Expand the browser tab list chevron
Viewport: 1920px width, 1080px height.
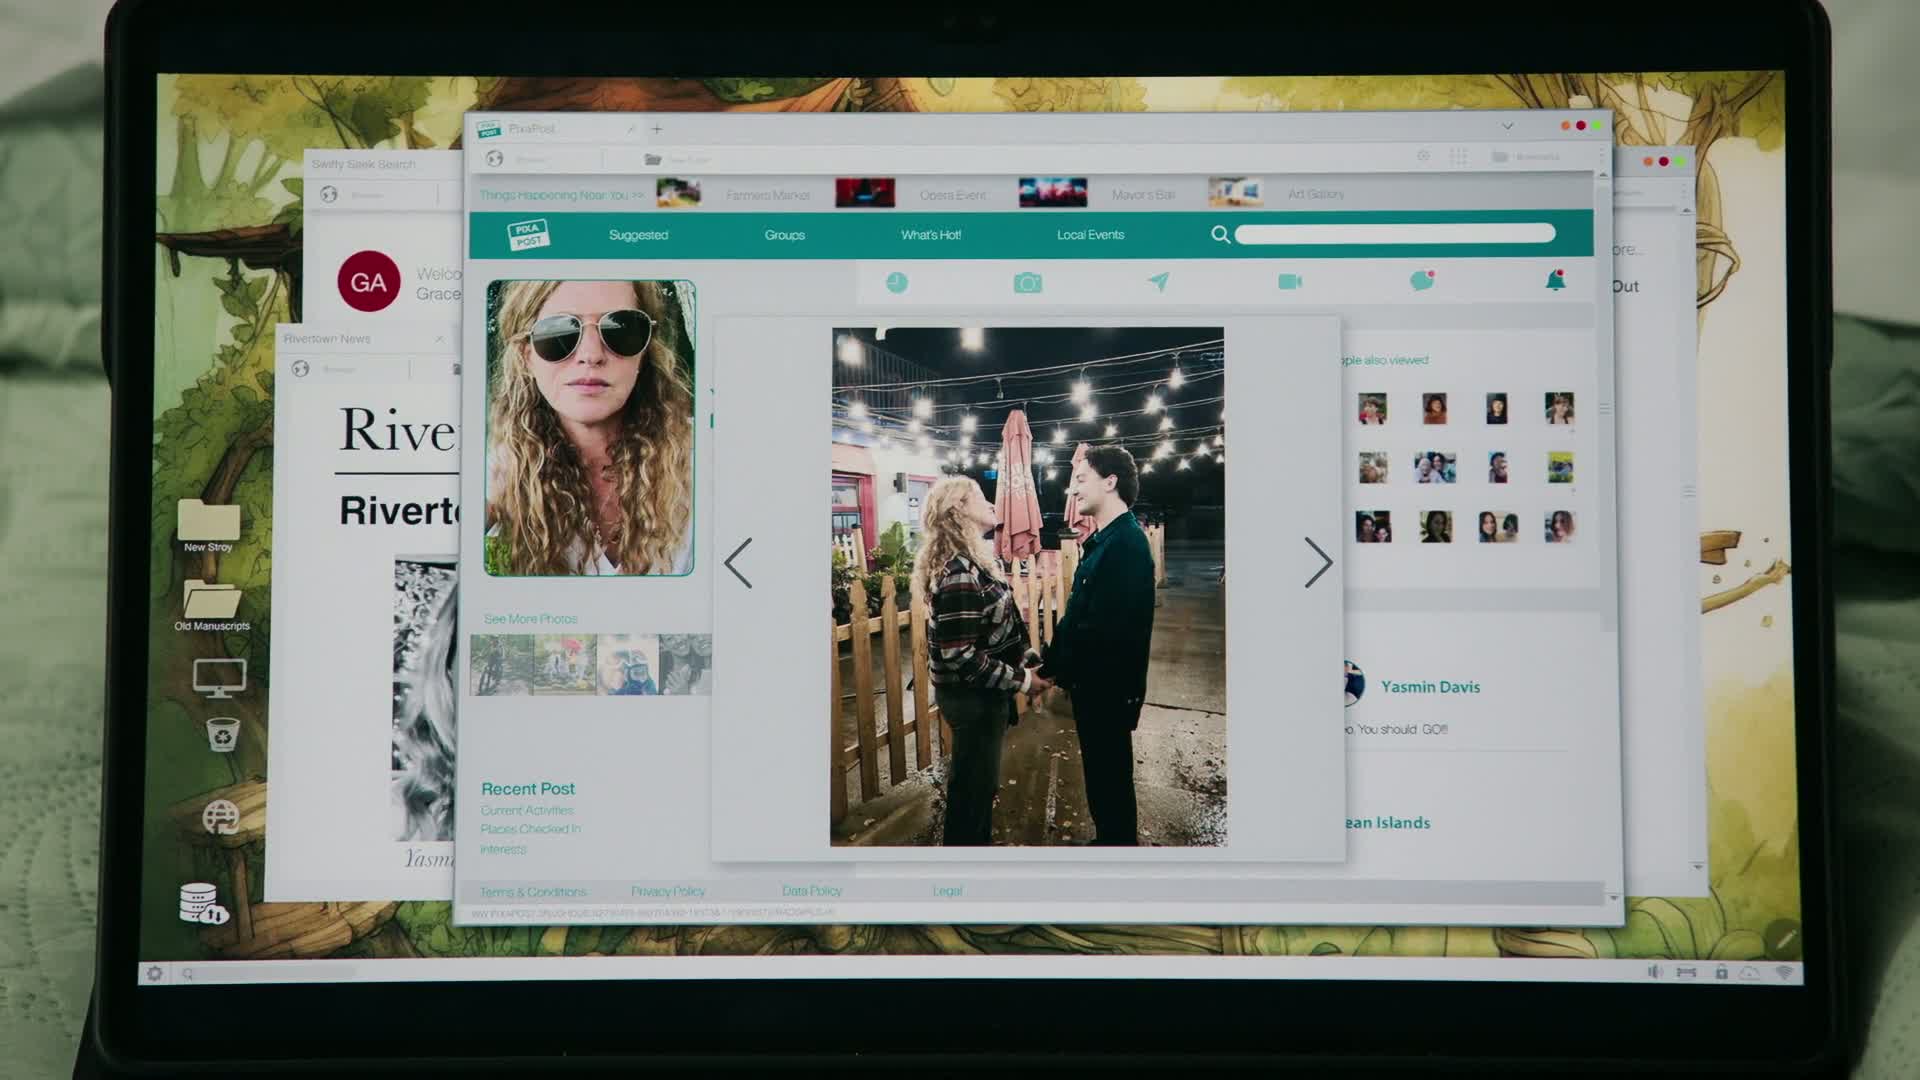[1507, 127]
